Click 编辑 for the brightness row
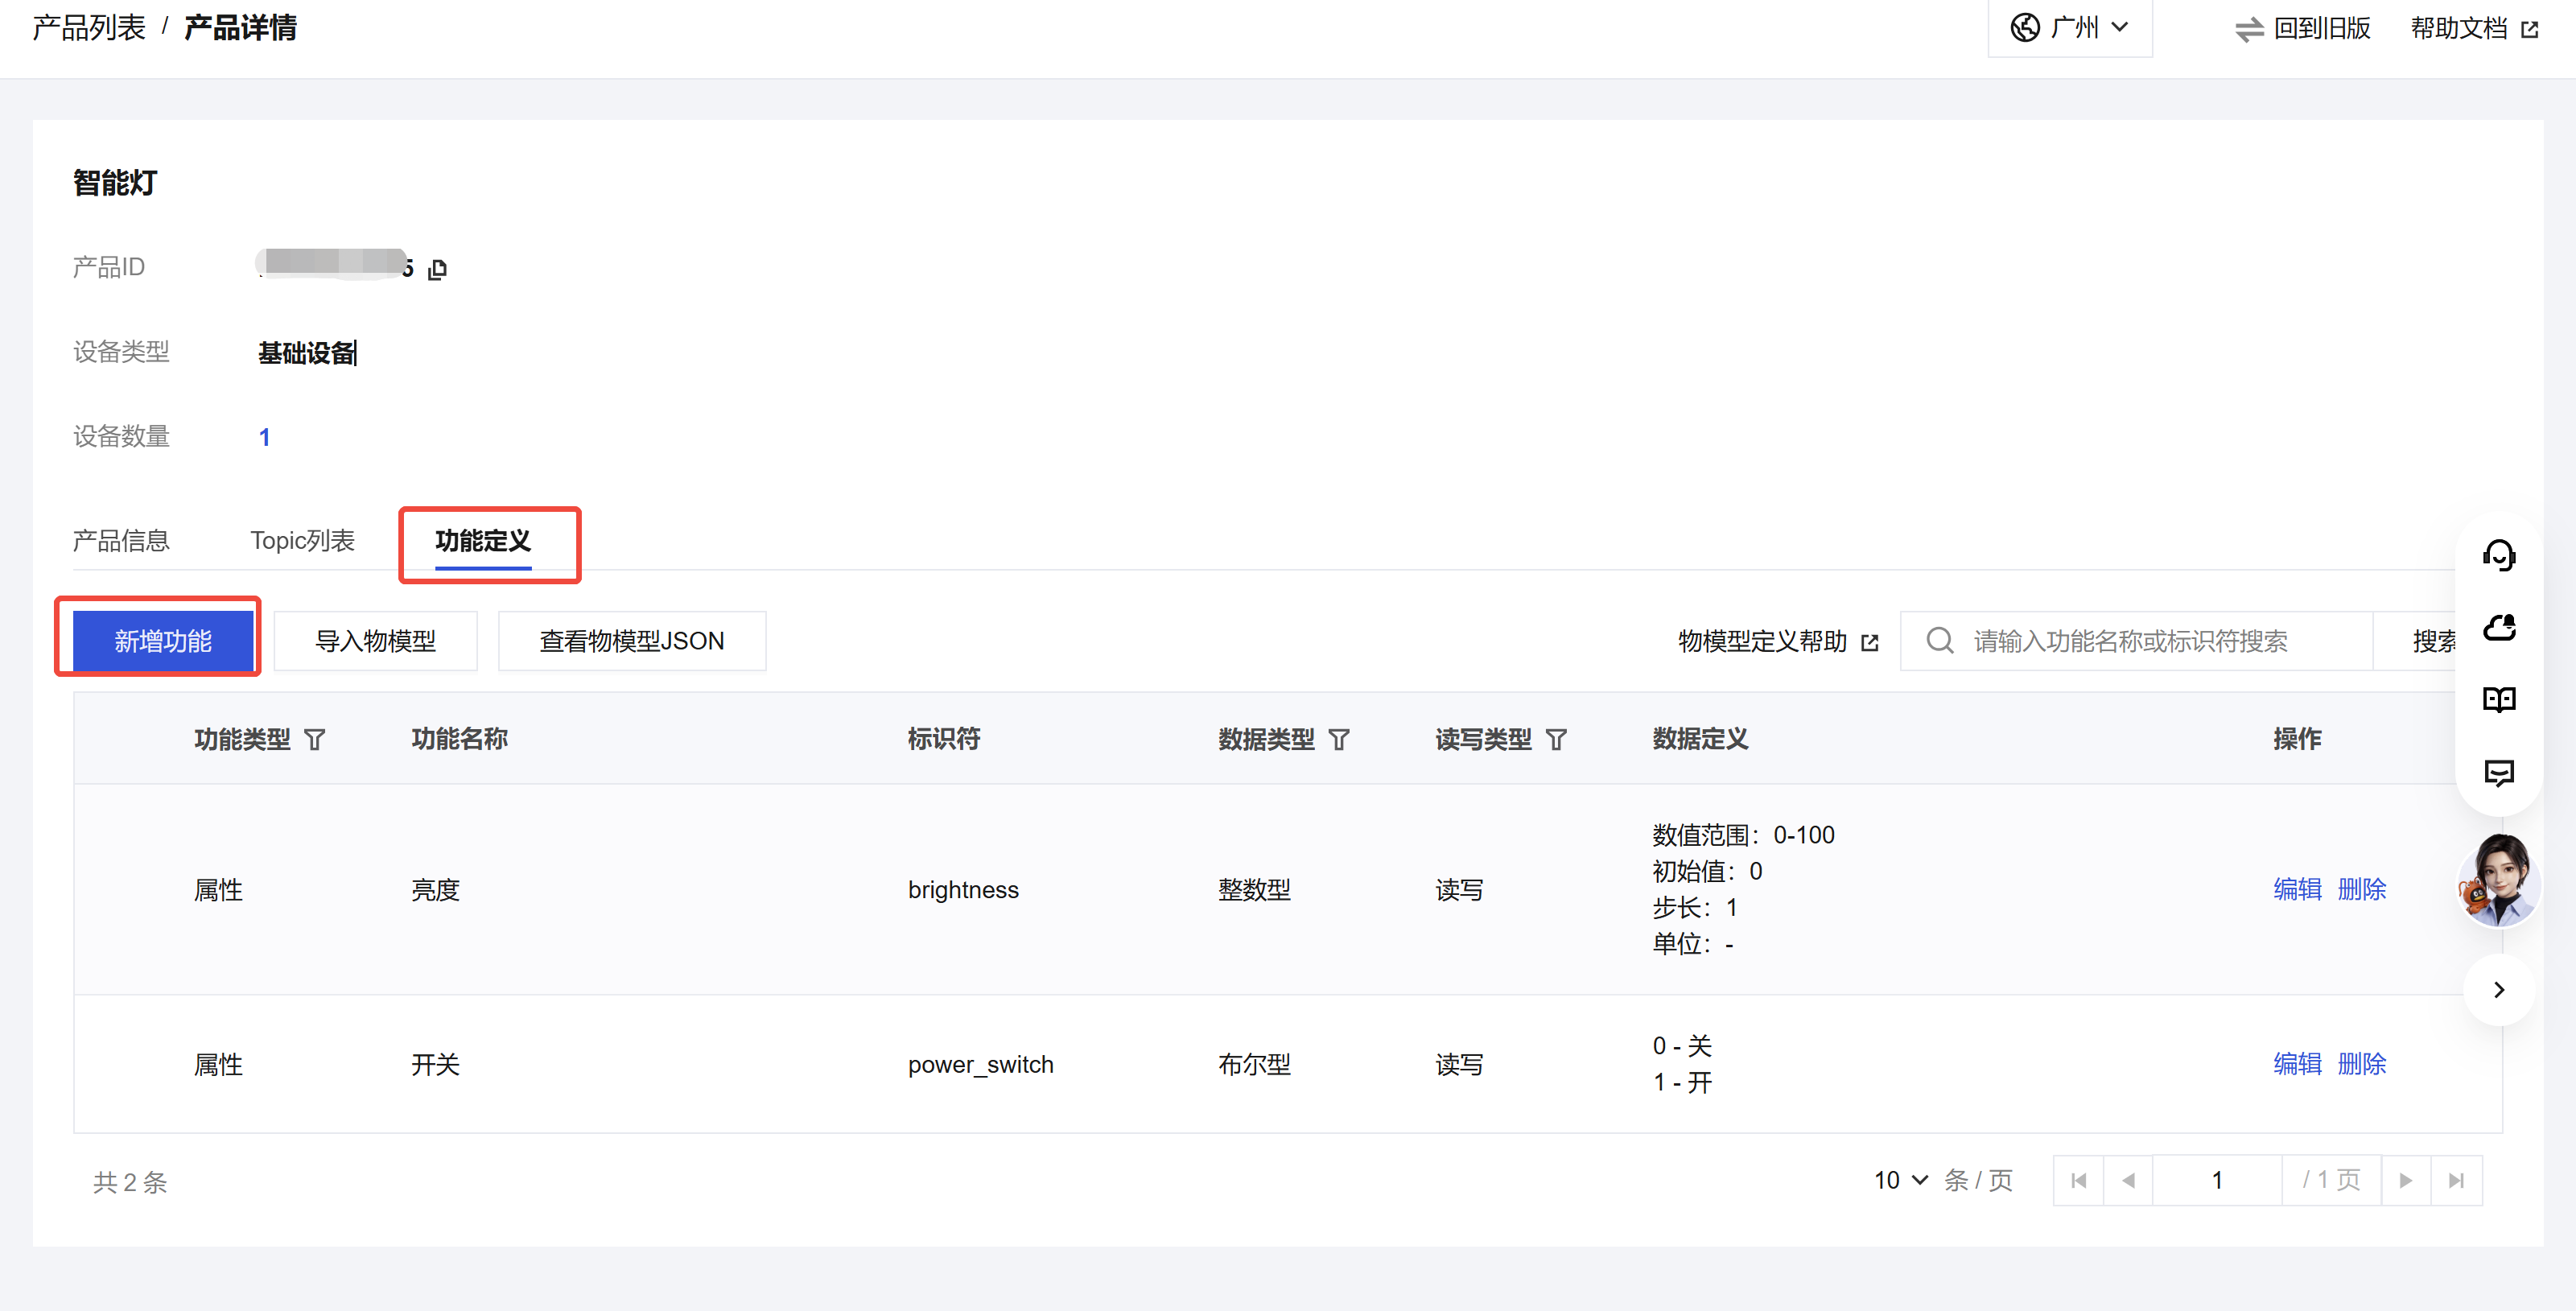2576x1311 pixels. tap(2297, 889)
